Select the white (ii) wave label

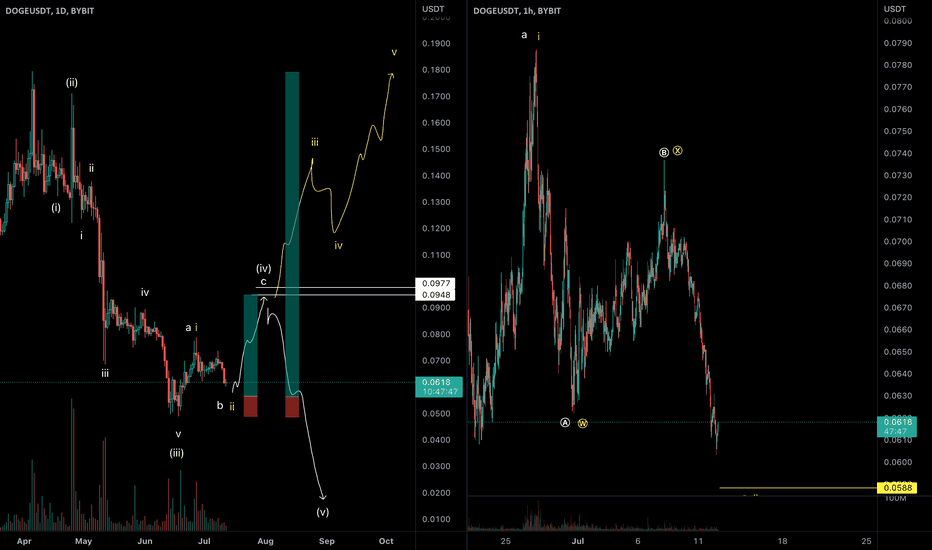[71, 83]
